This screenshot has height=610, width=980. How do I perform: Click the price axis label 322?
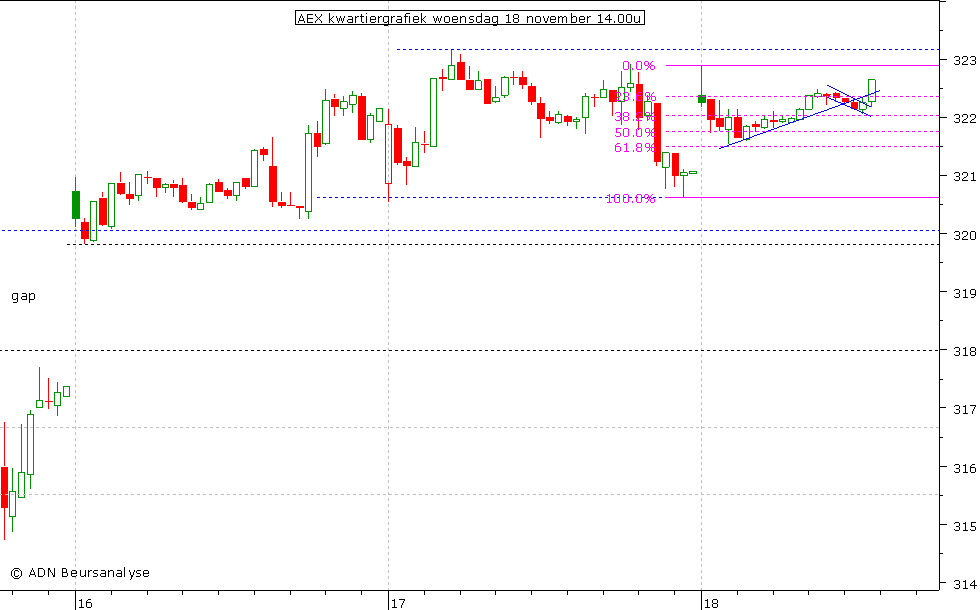click(964, 118)
